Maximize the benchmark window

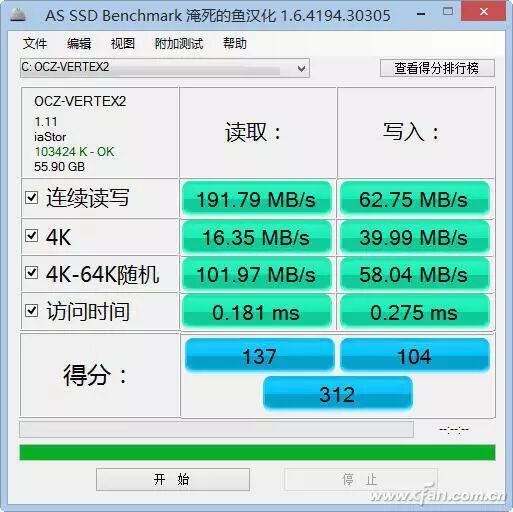pyautogui.click(x=448, y=12)
